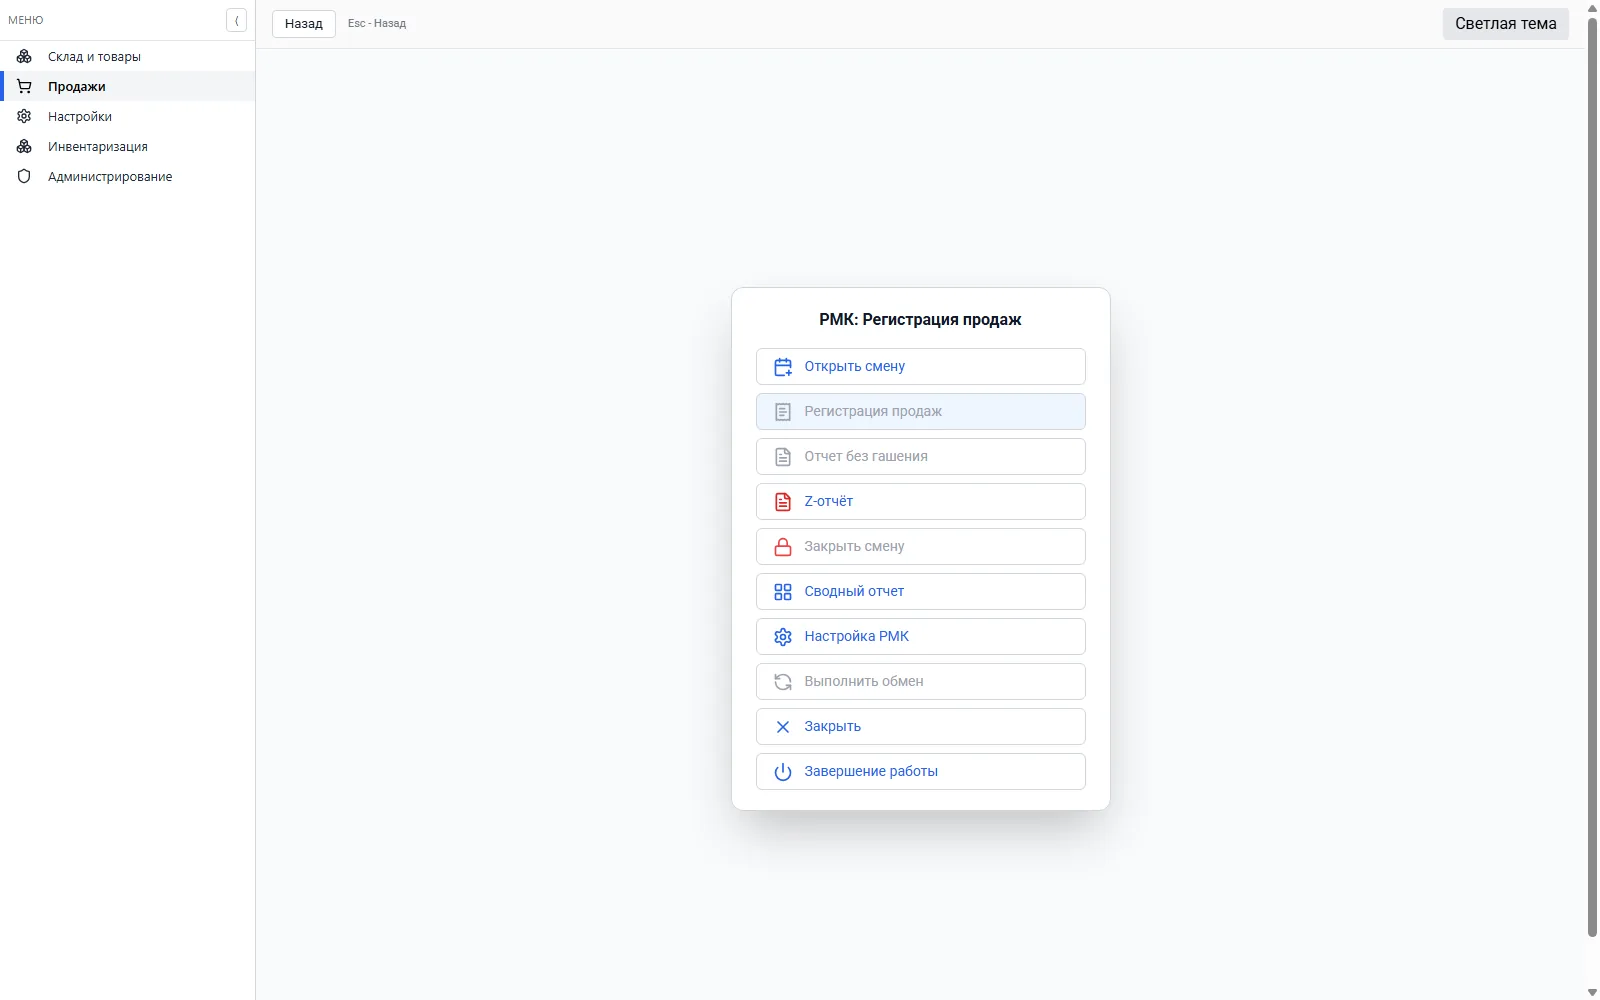Click the X icon beside Закрыть

(783, 727)
